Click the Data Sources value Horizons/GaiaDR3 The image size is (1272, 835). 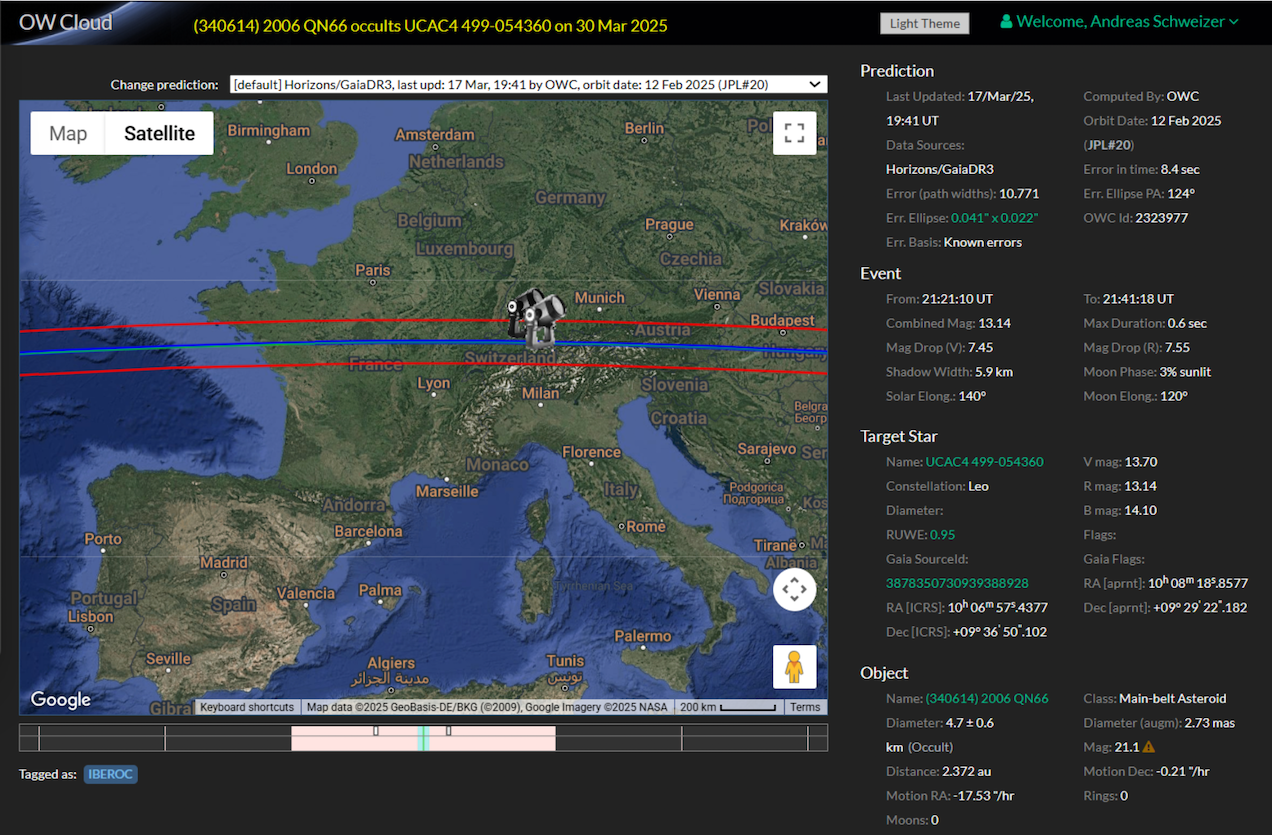point(940,169)
